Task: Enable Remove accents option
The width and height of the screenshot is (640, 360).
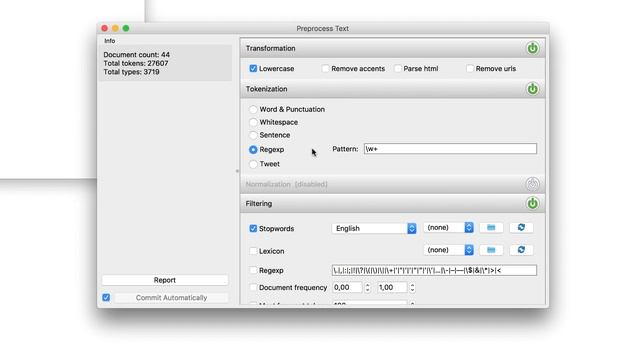Action: [x=325, y=69]
